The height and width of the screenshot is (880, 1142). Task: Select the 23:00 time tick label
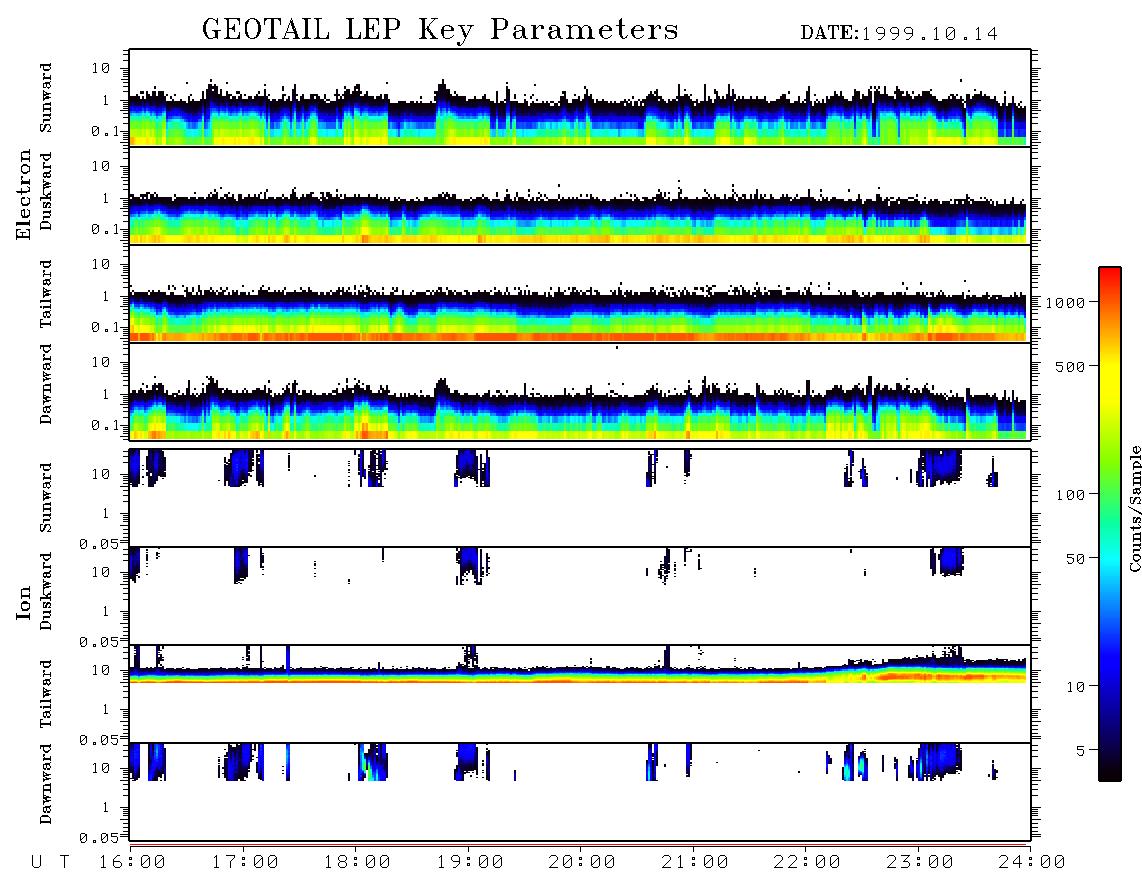[x=919, y=862]
